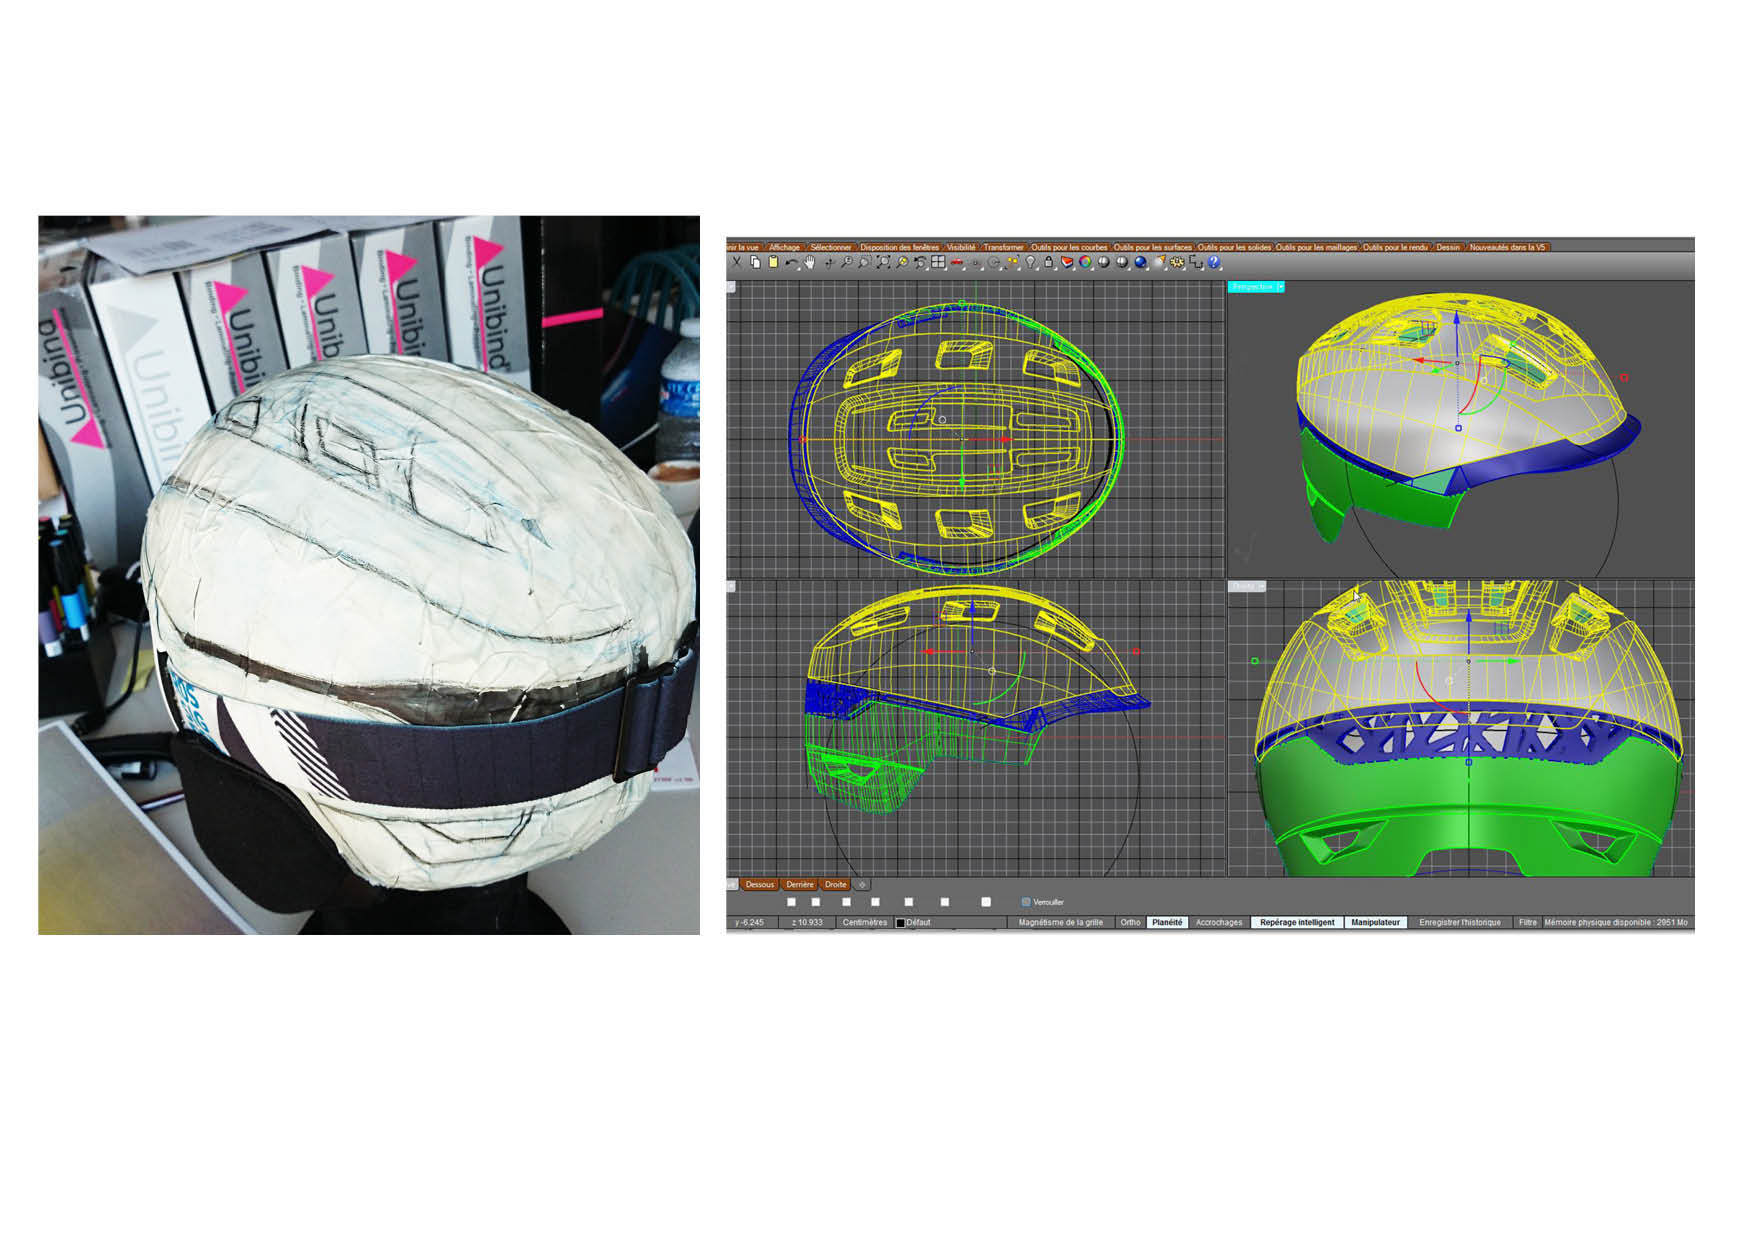Expand the viewport tab list arrow
This screenshot has width=1754, height=1240.
pos(862,884)
